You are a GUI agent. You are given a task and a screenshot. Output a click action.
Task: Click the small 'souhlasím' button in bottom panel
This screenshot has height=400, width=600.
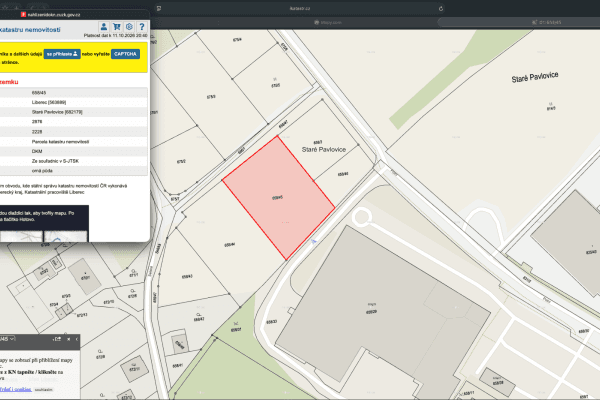[44, 390]
